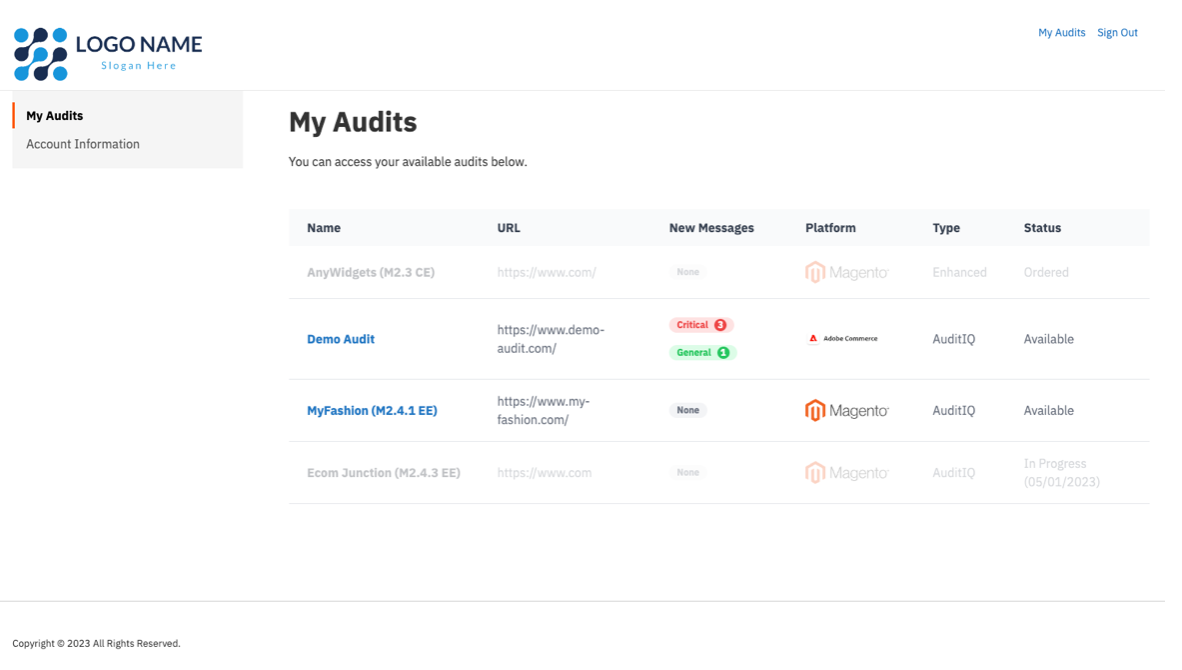Viewport: 1182px width, 670px height.
Task: Click AuditIQ type in Ecom Junction row
Action: coord(954,473)
